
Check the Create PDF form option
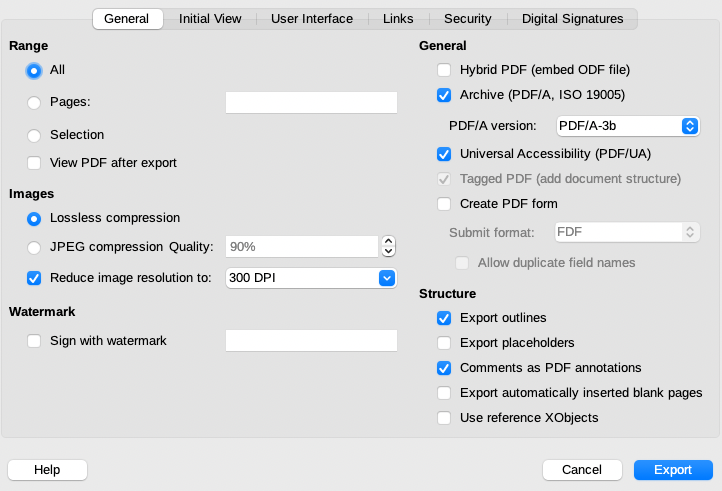point(444,204)
